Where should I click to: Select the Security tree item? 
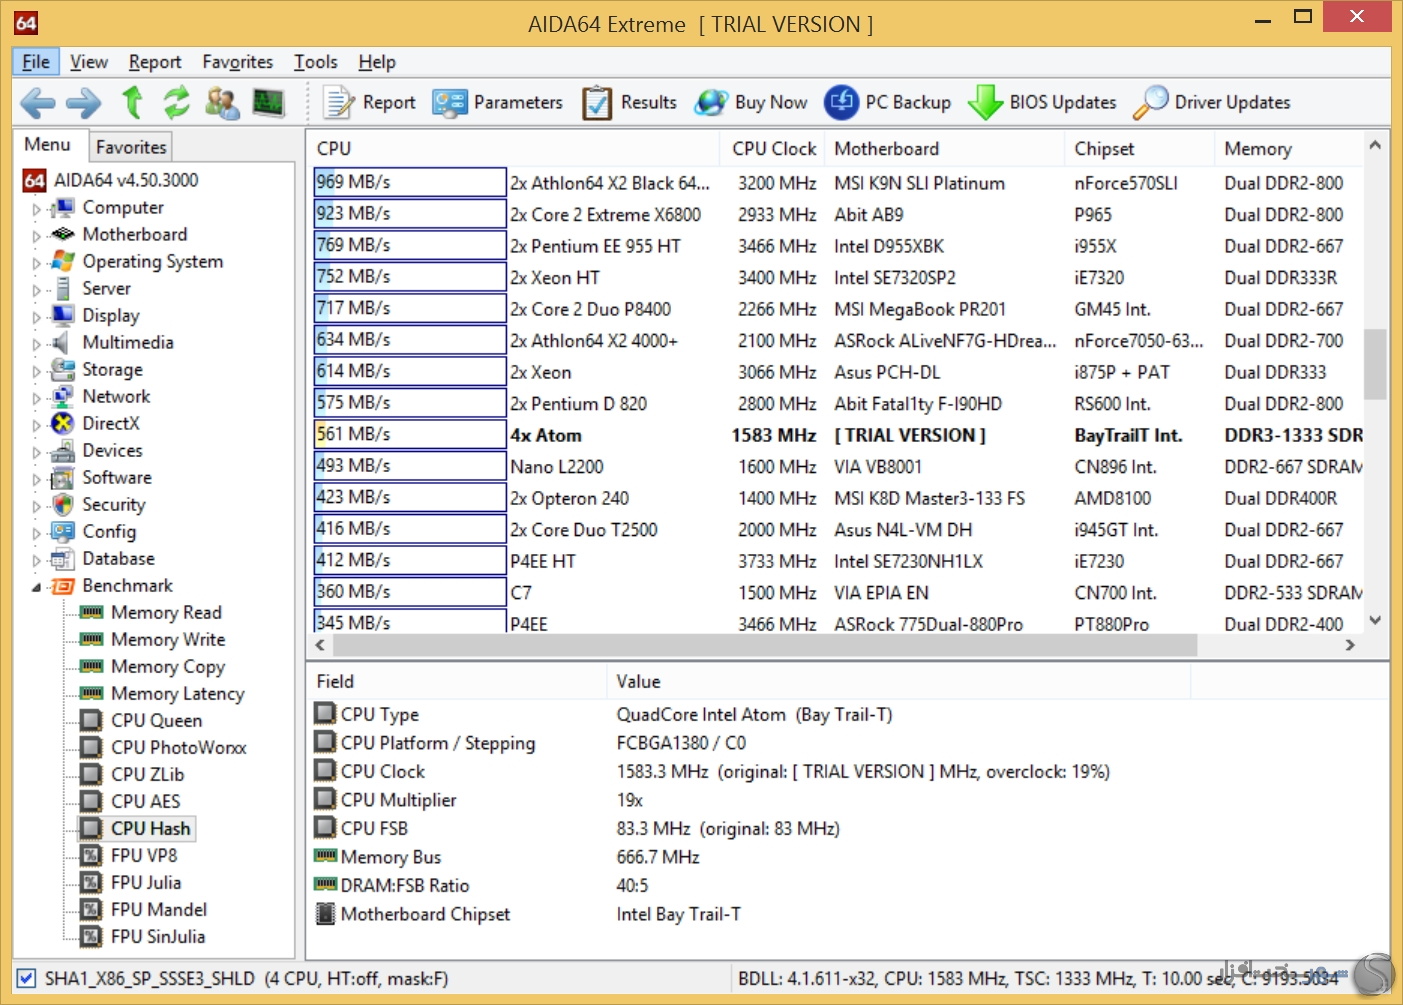(x=113, y=504)
